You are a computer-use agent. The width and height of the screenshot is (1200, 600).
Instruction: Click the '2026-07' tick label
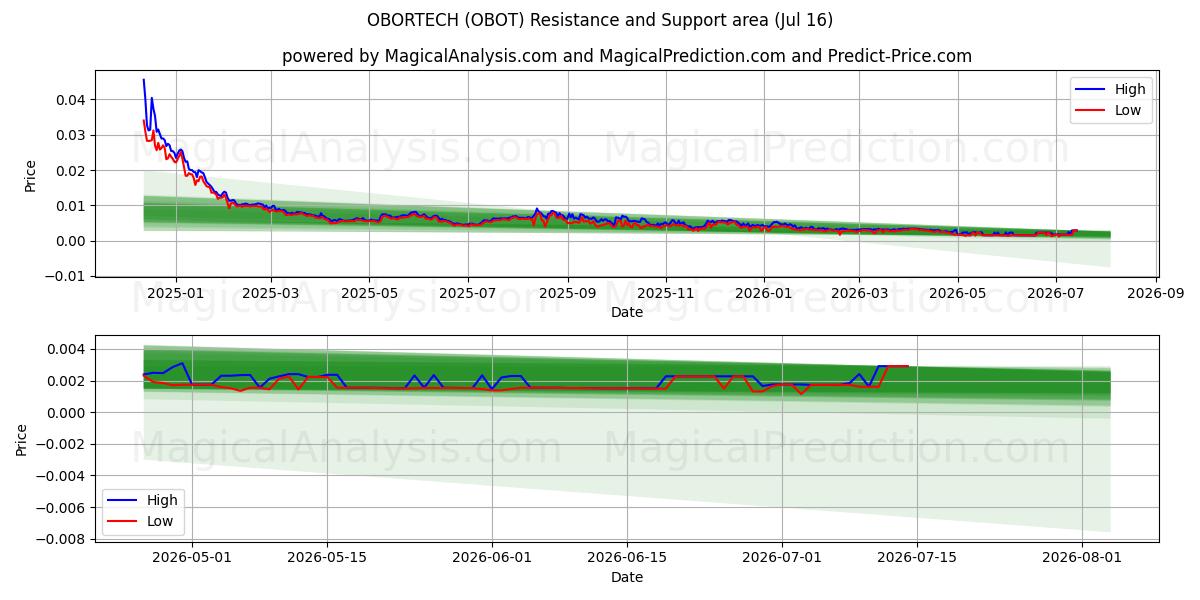(x=1056, y=293)
